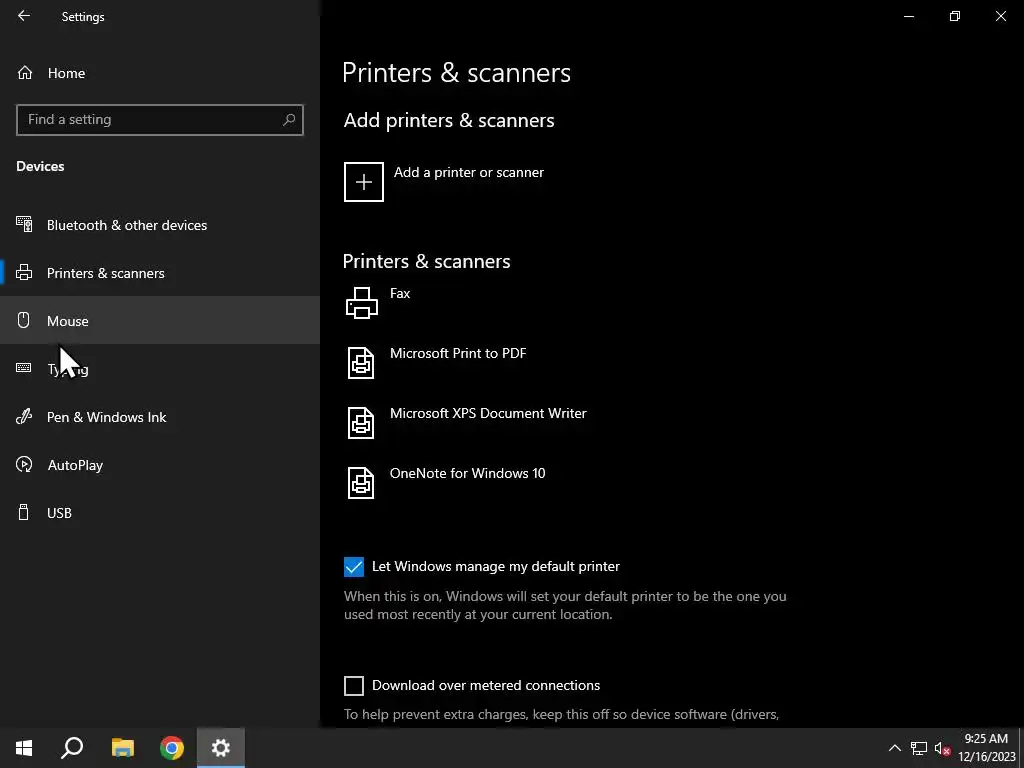Open the network icon in system tray
The width and height of the screenshot is (1024, 768).
tap(919, 748)
